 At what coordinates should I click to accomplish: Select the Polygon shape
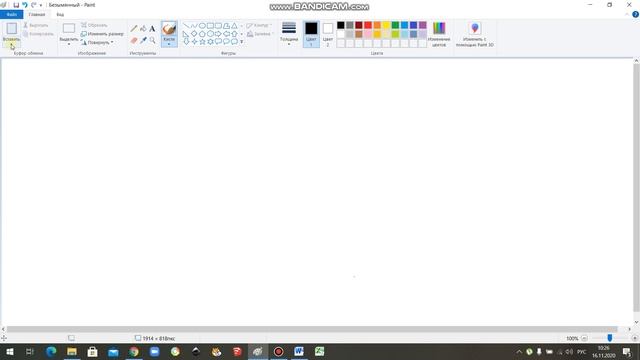tap(226, 26)
